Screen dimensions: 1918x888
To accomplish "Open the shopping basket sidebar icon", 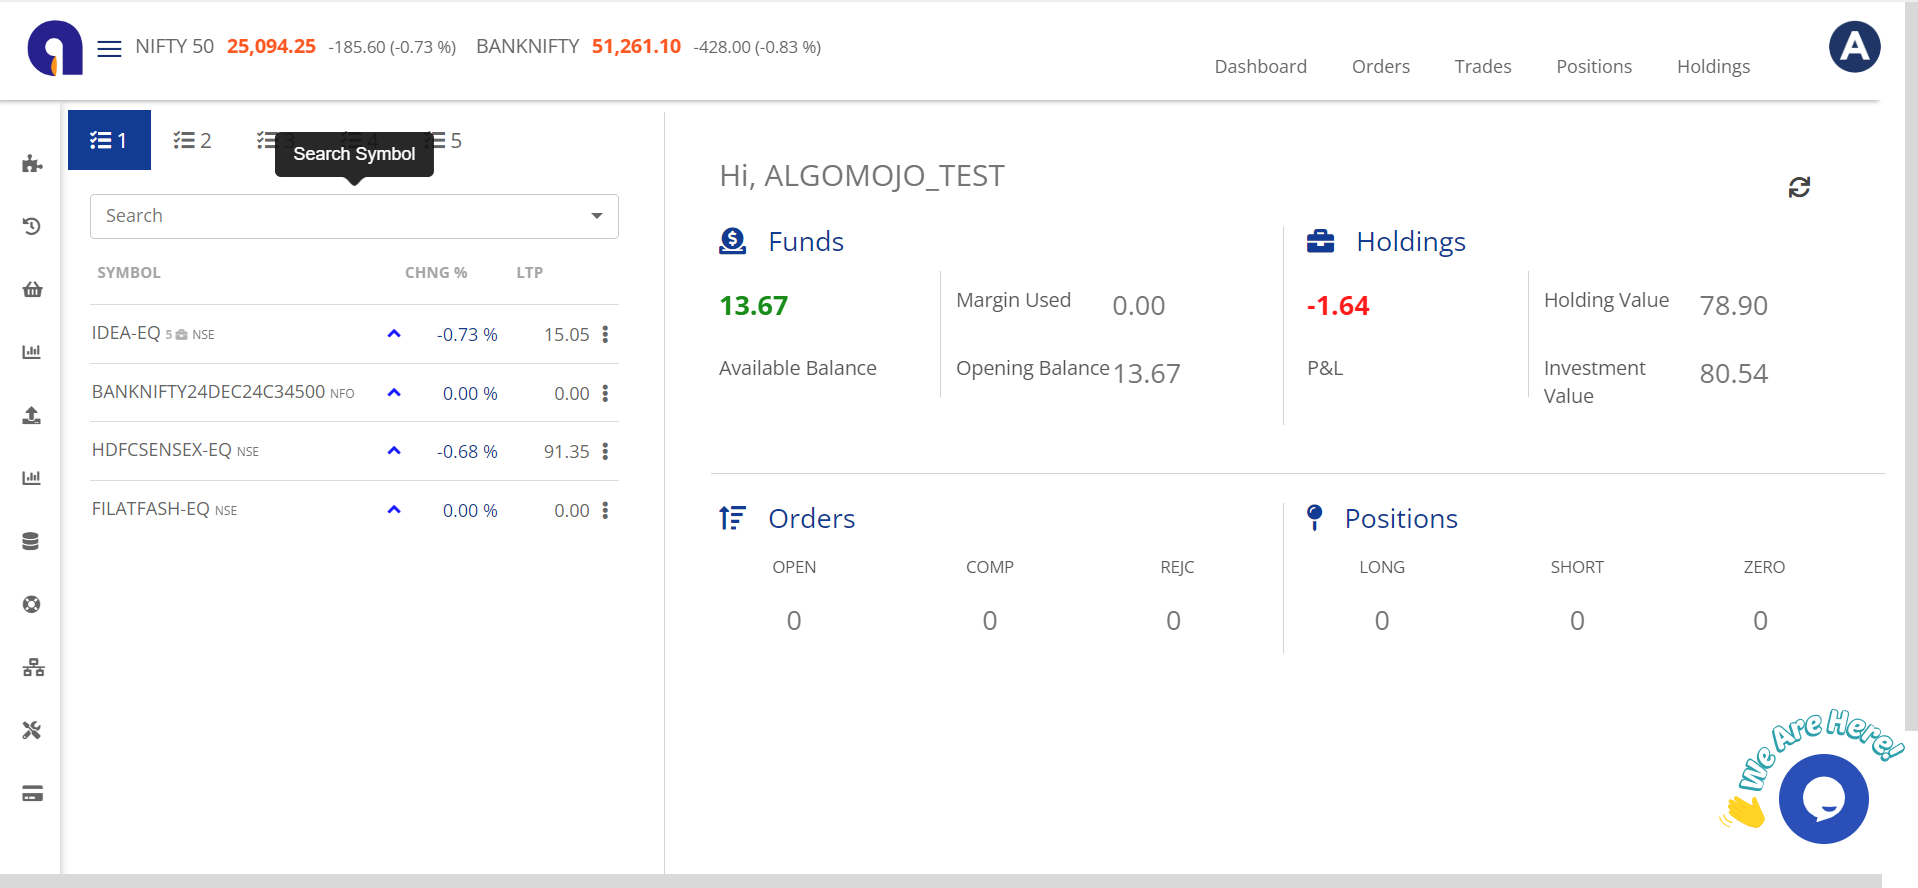I will point(32,290).
